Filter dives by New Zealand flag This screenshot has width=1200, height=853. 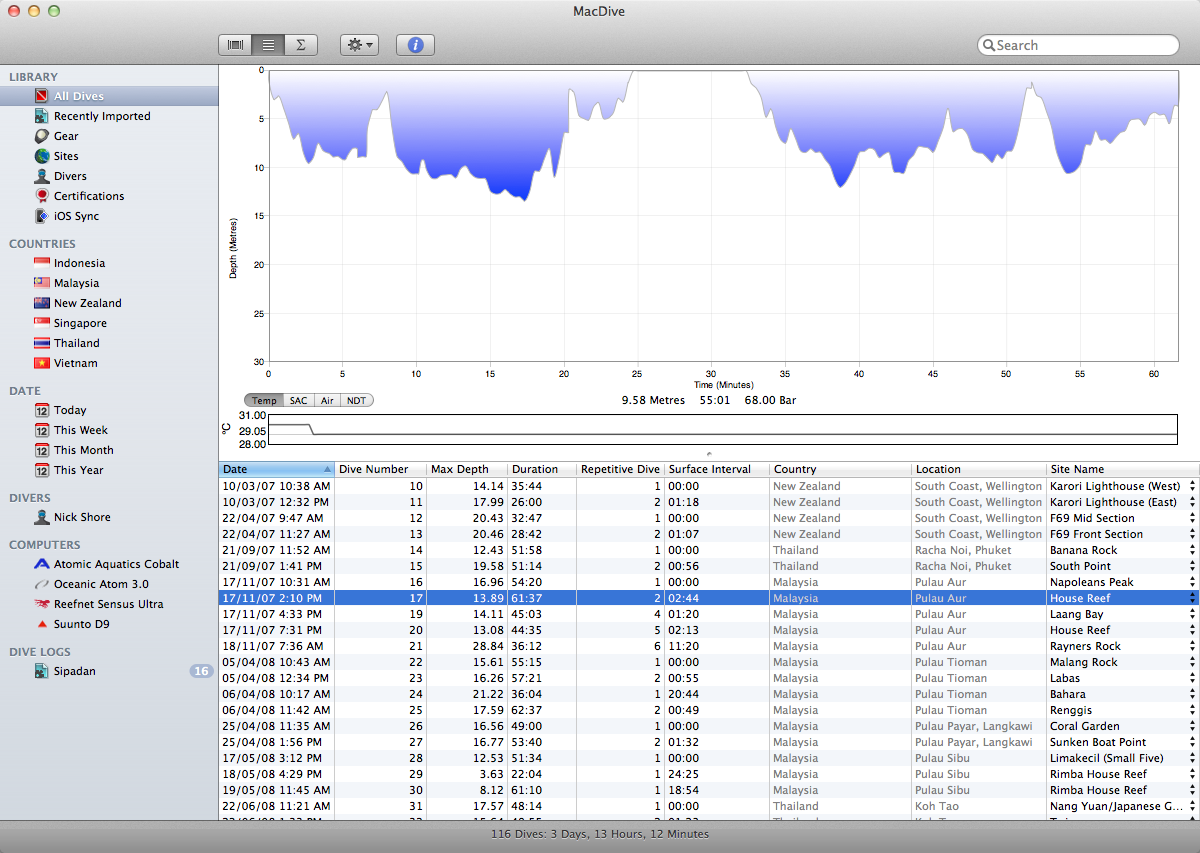tap(42, 303)
